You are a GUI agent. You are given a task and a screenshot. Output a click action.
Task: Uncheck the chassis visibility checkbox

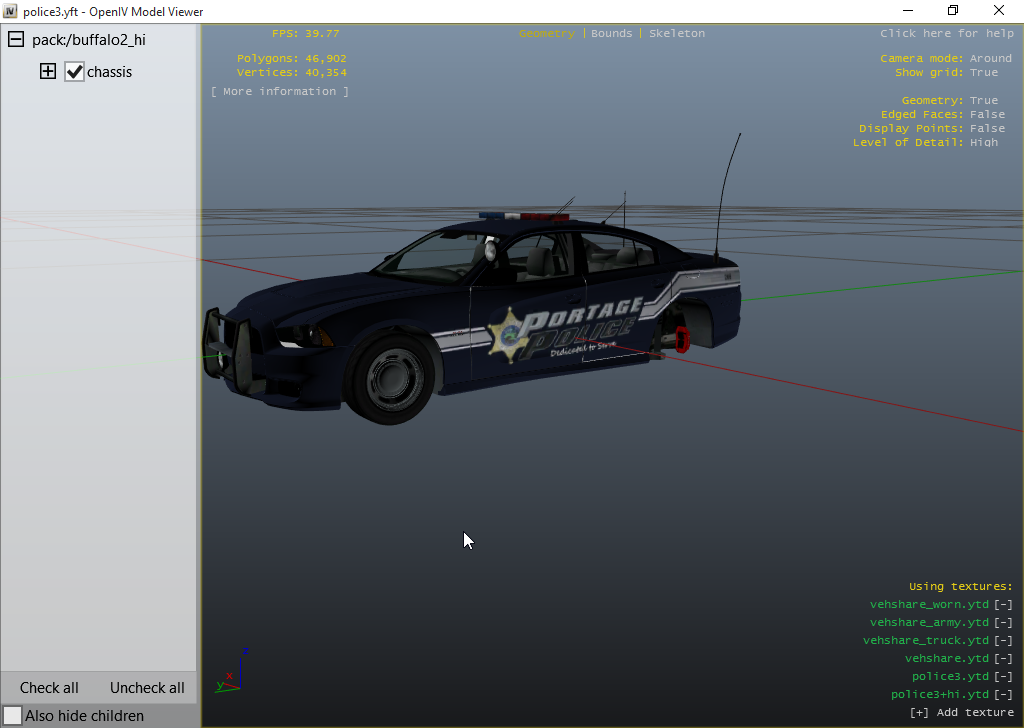tap(74, 72)
